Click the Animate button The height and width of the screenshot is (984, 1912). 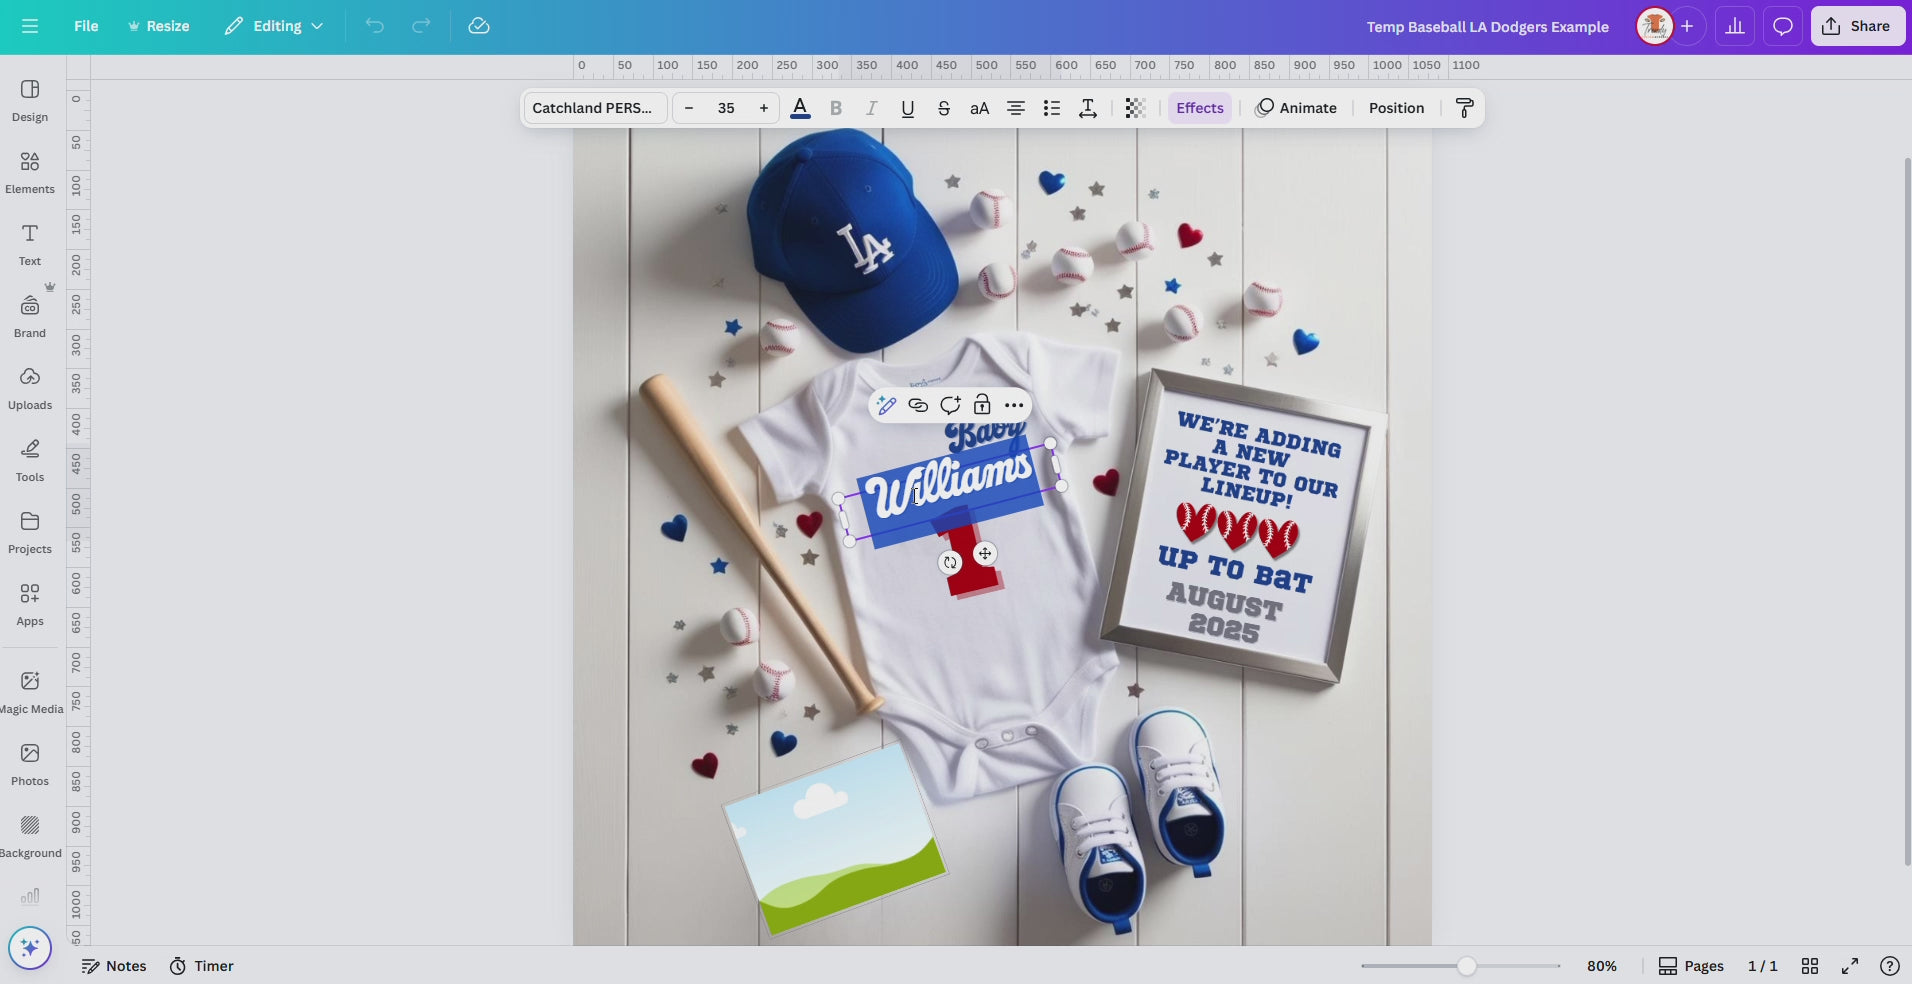1296,108
